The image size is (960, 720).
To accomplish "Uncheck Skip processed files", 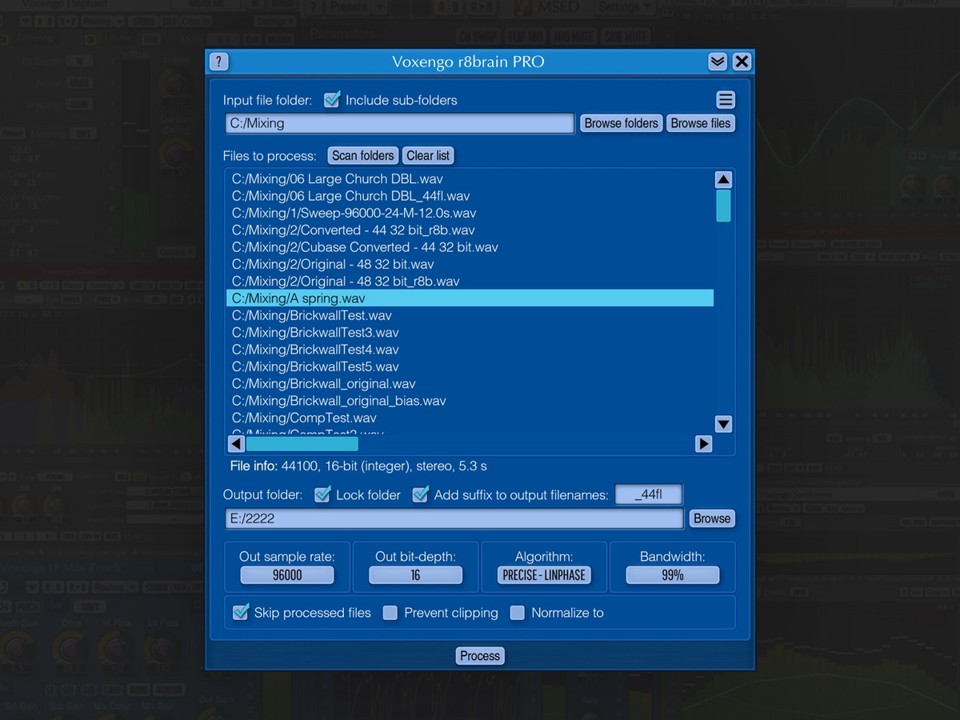I will pyautogui.click(x=241, y=612).
